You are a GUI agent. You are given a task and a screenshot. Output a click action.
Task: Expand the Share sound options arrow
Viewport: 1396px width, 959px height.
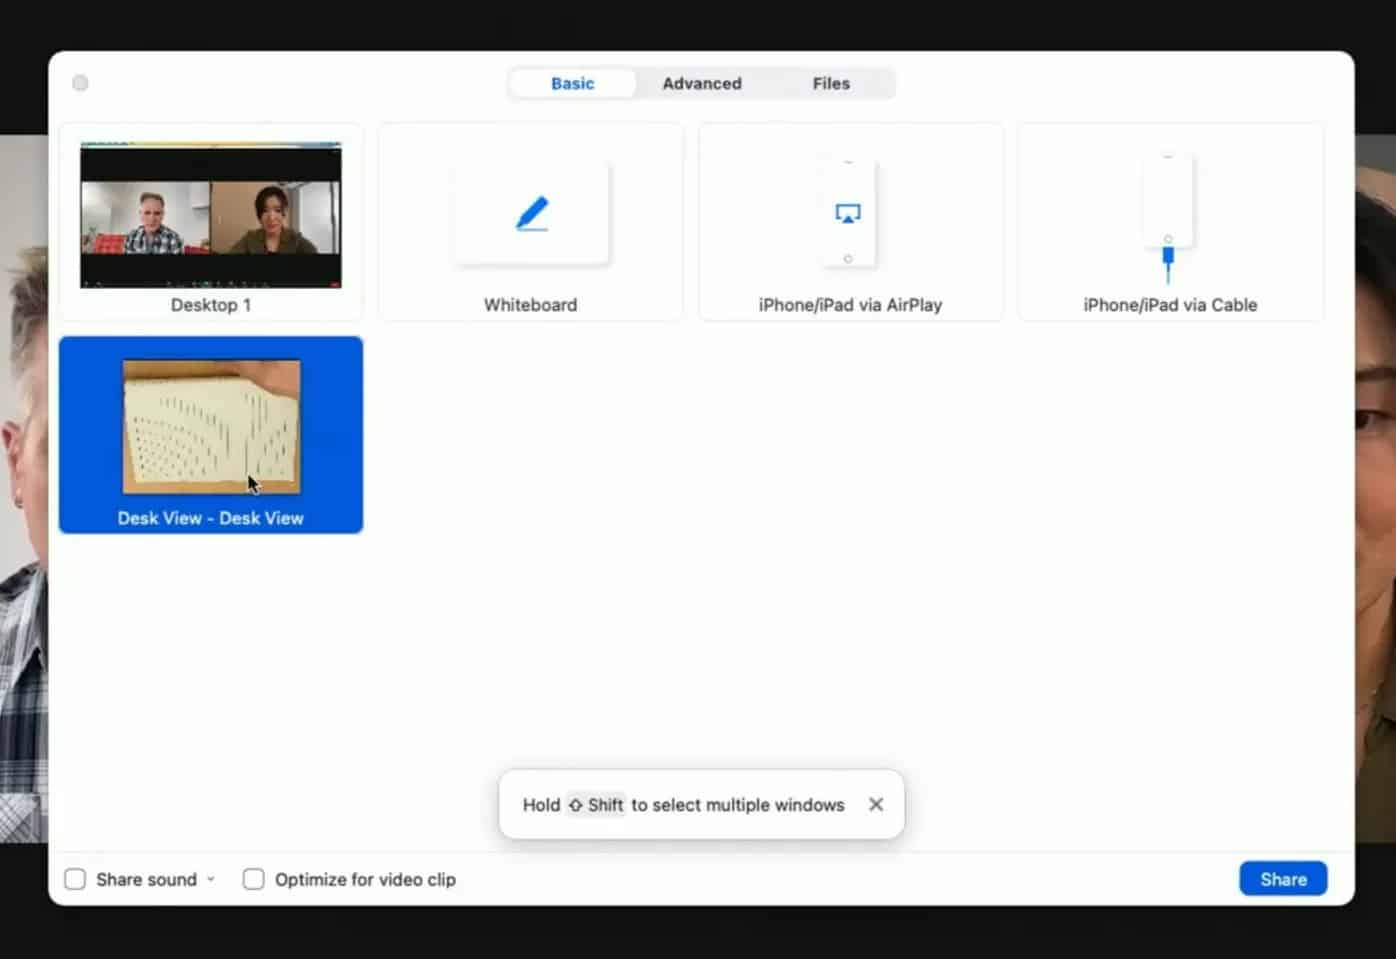[211, 879]
